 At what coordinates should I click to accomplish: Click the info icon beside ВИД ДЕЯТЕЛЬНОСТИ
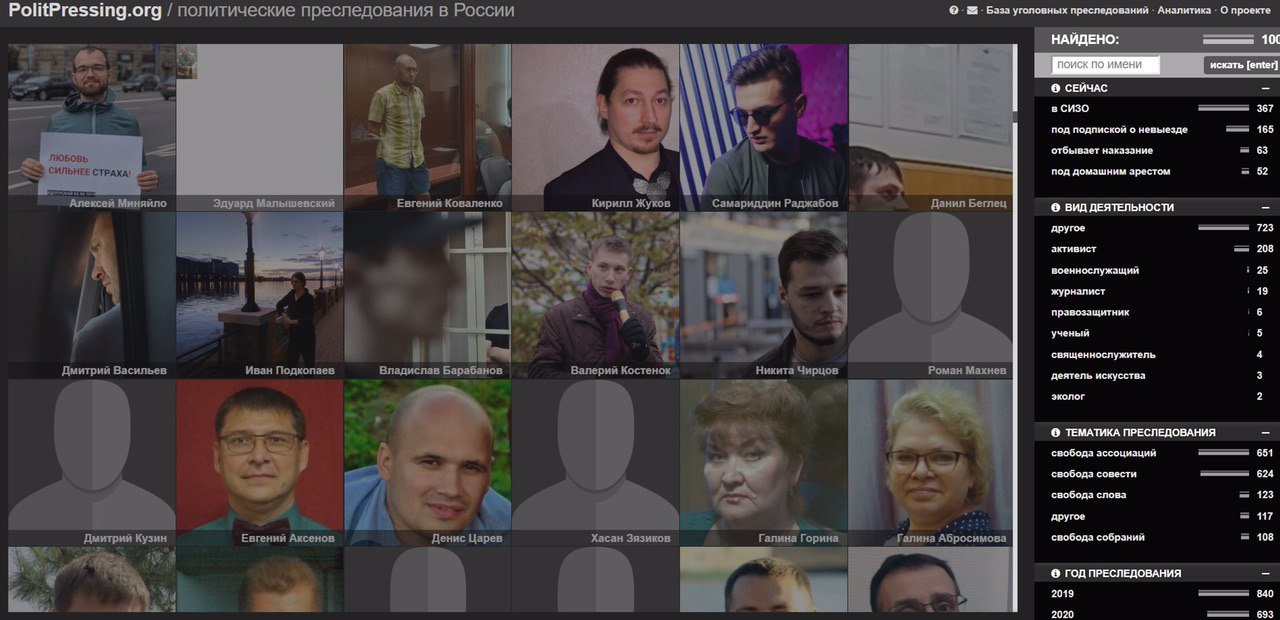(x=1056, y=208)
